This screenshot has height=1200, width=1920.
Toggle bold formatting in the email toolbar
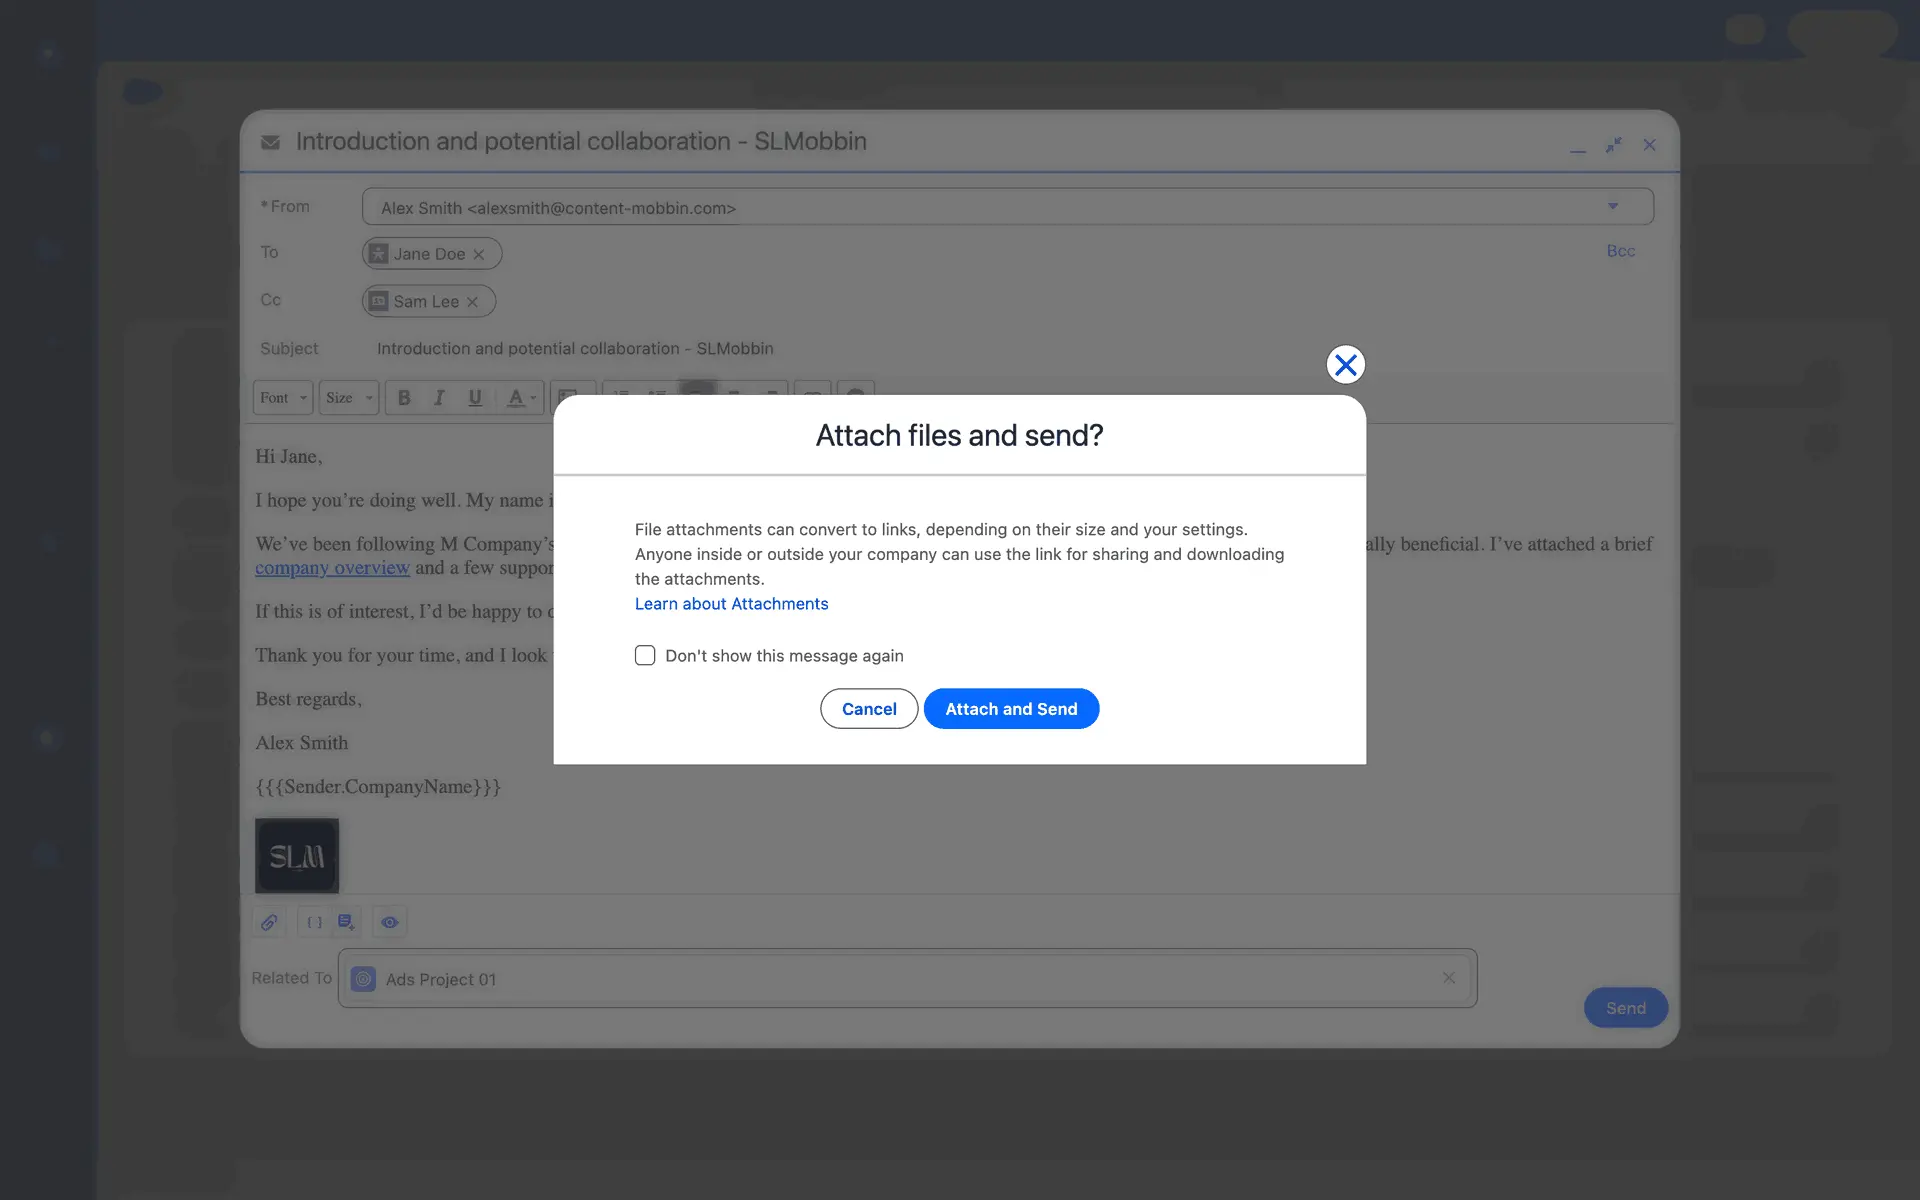coord(404,398)
